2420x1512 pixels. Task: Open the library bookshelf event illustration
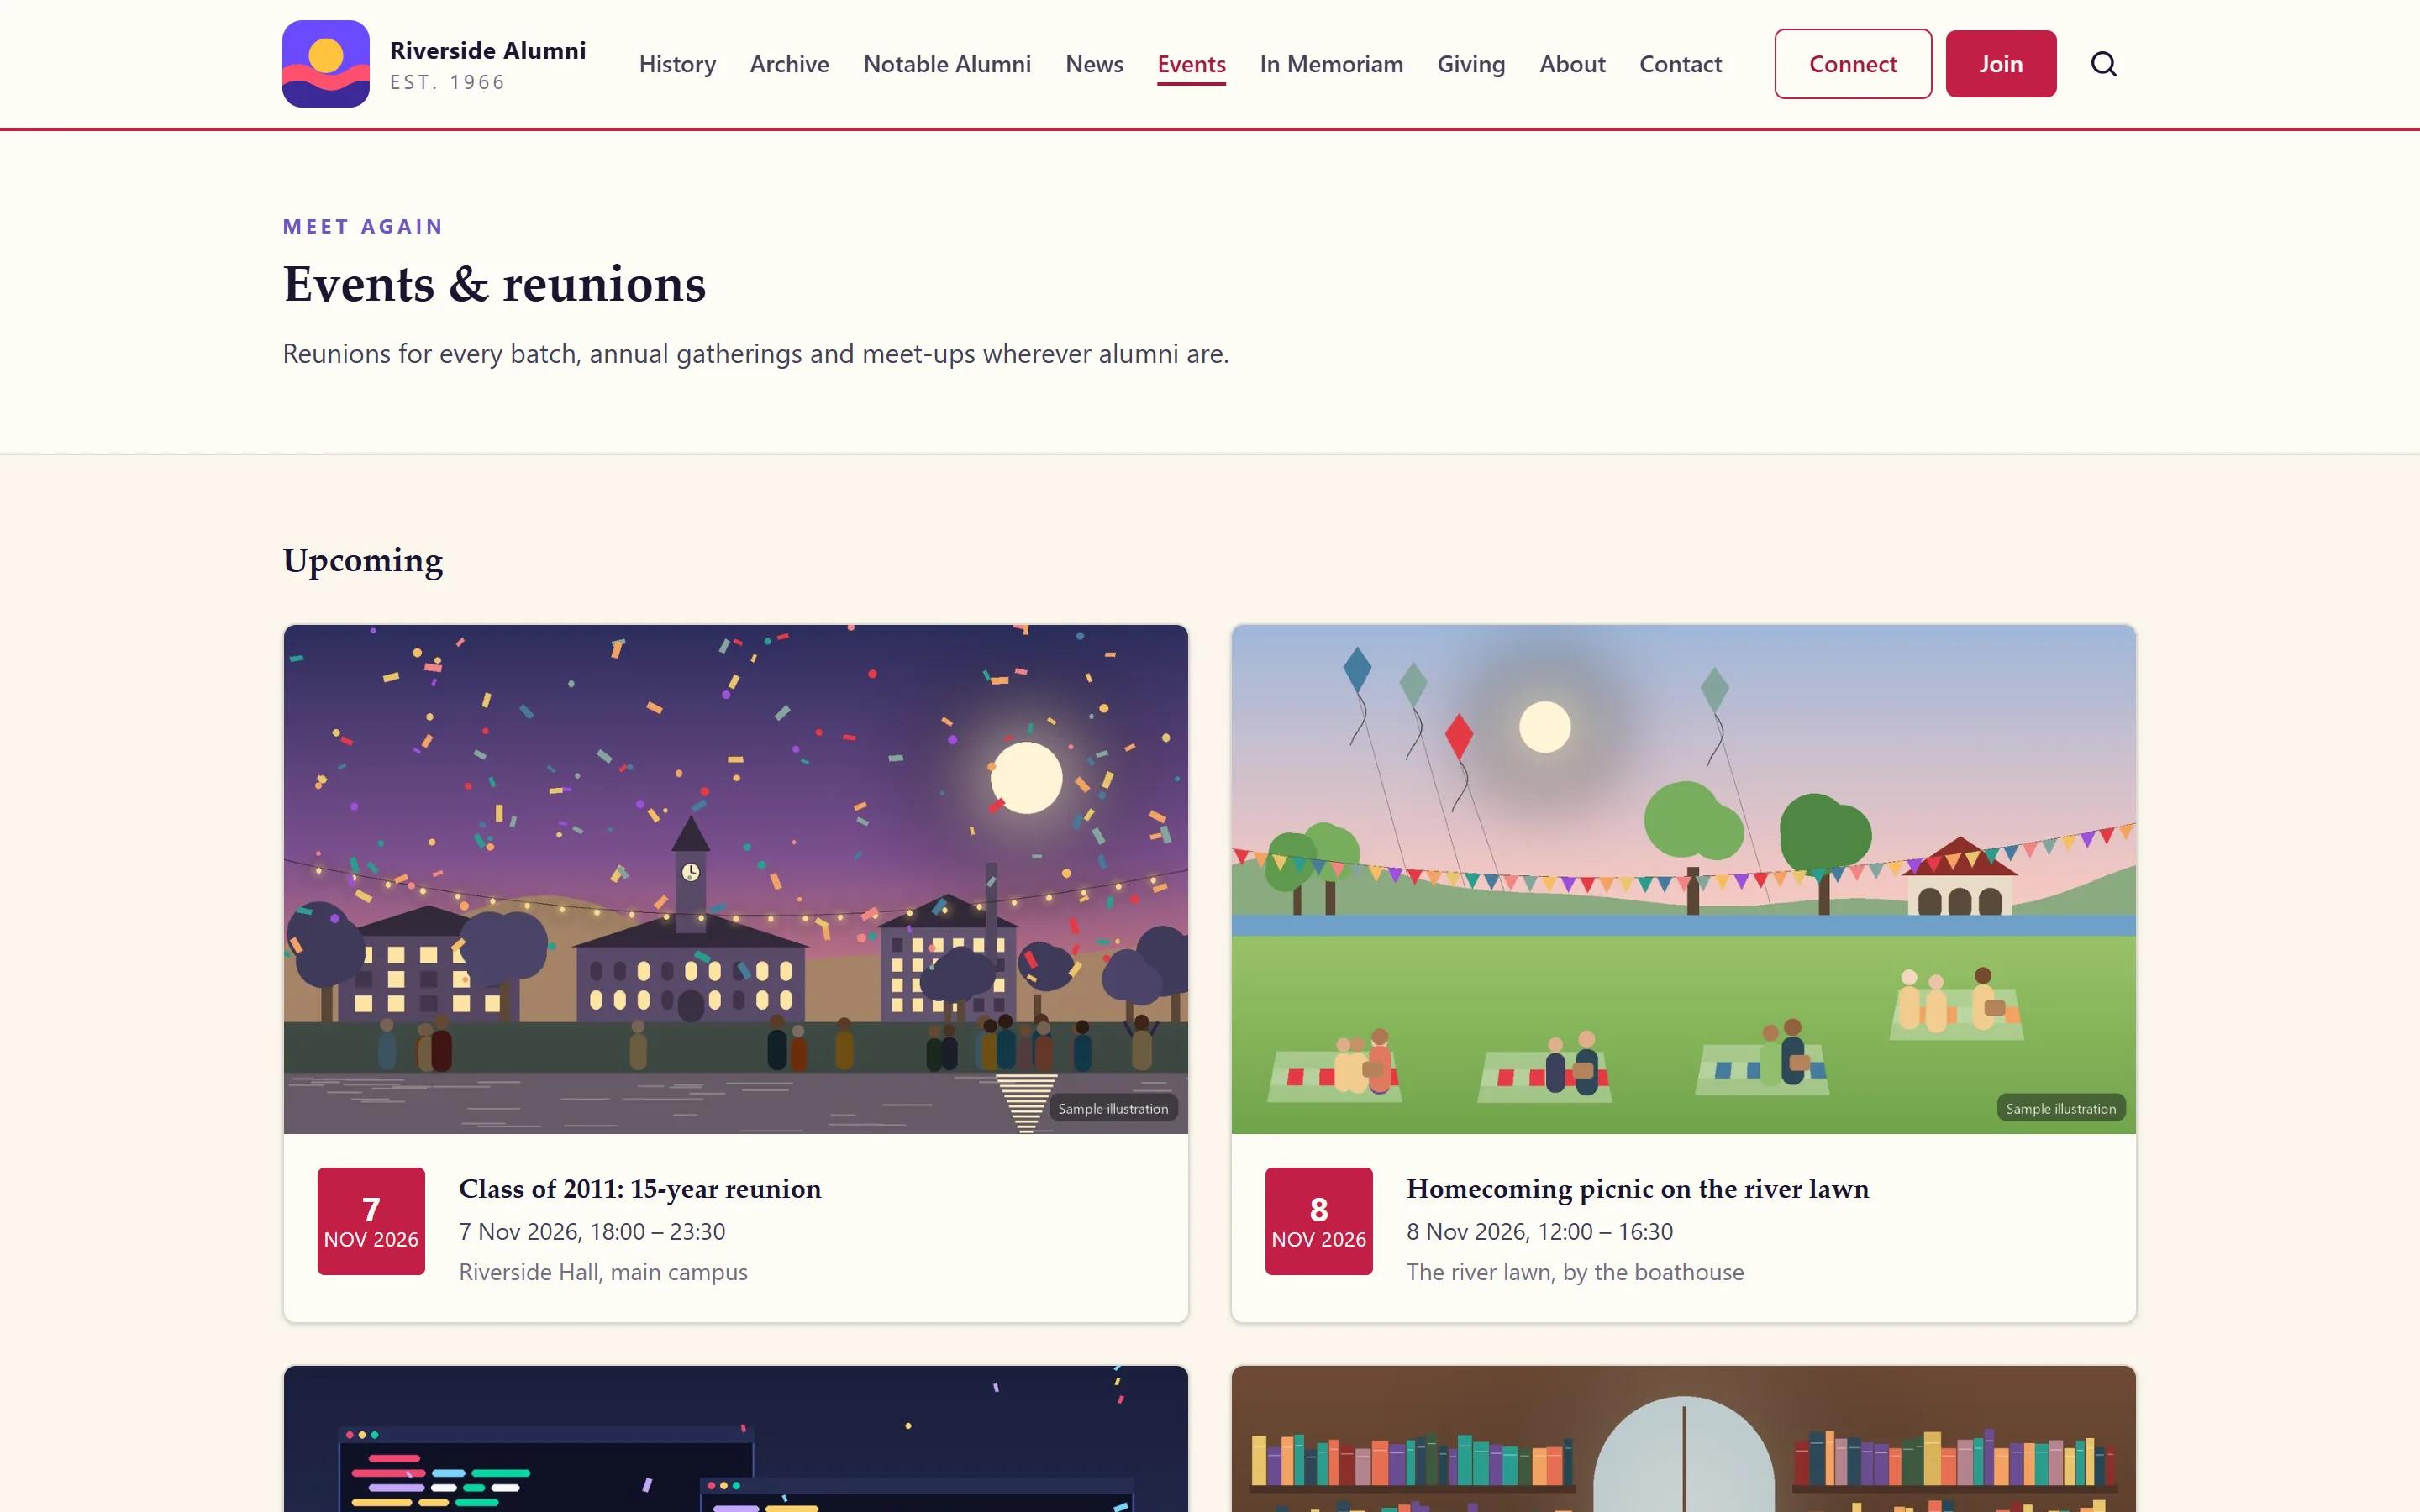[1684, 1439]
